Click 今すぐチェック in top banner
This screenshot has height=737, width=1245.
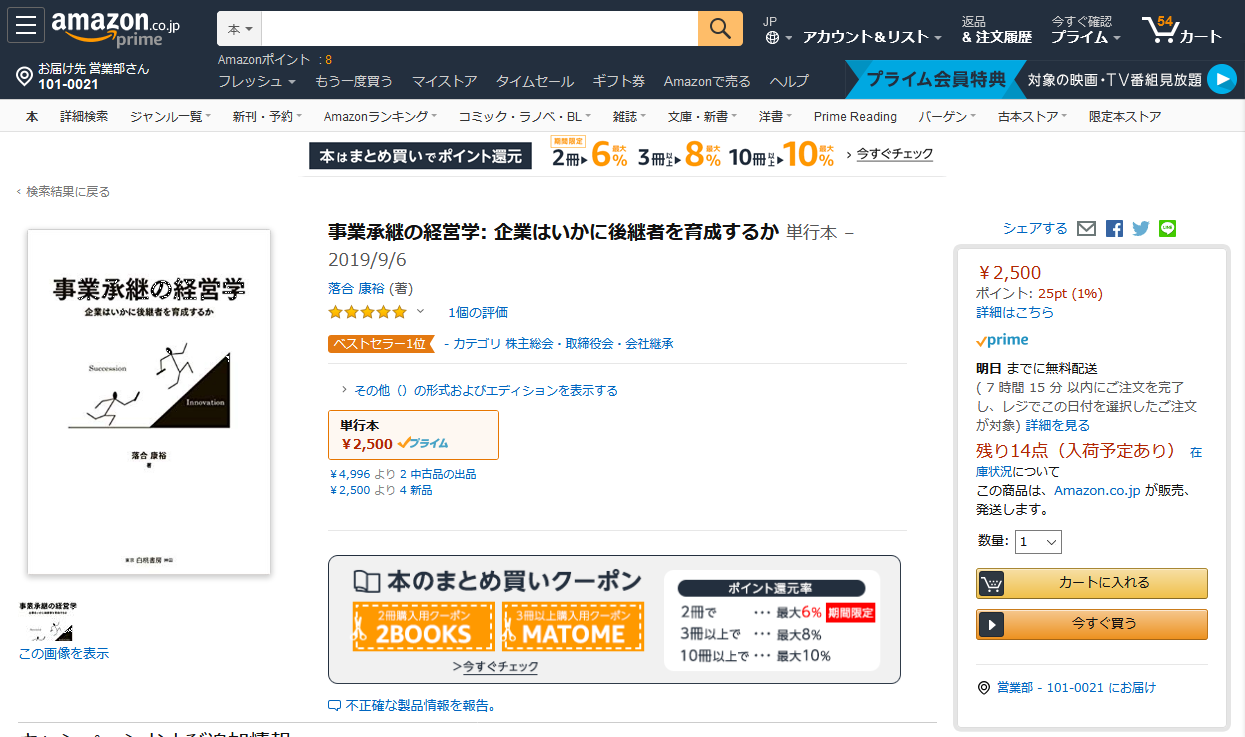[x=895, y=154]
